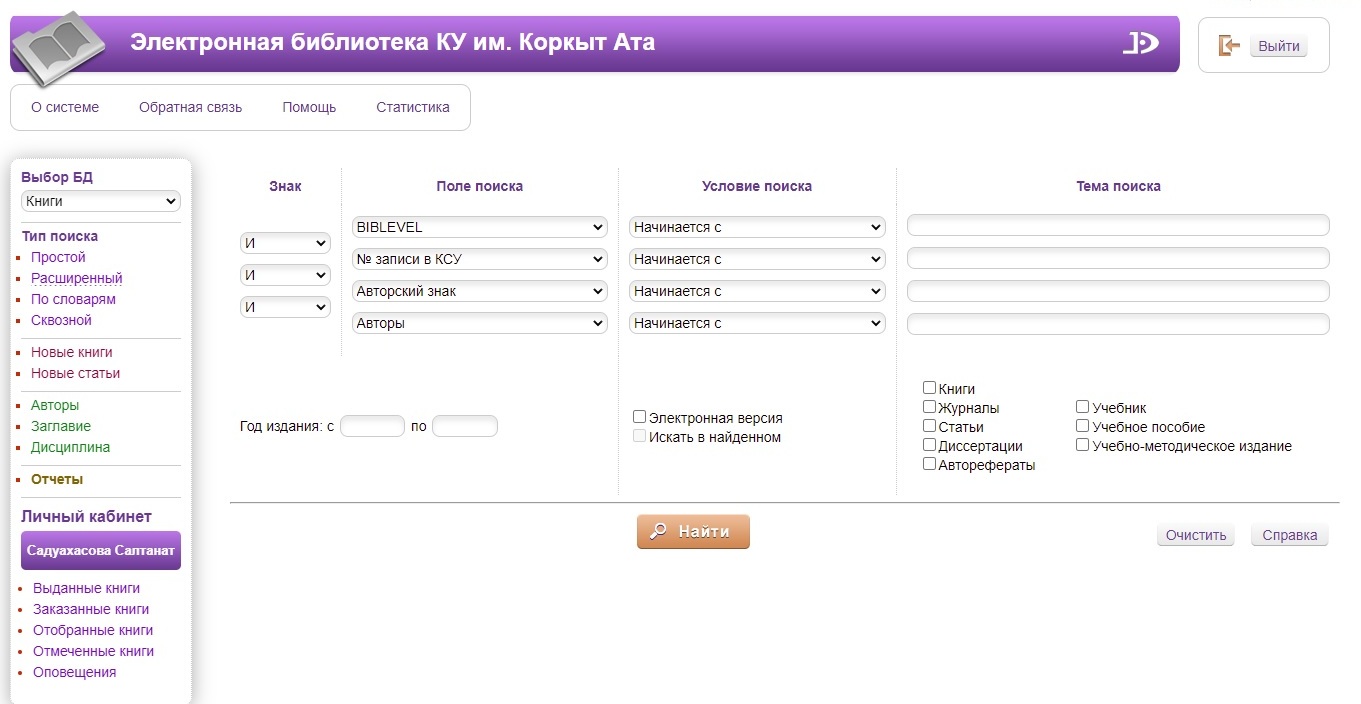
Task: Switch to Расширенный search type
Action: coord(77,278)
